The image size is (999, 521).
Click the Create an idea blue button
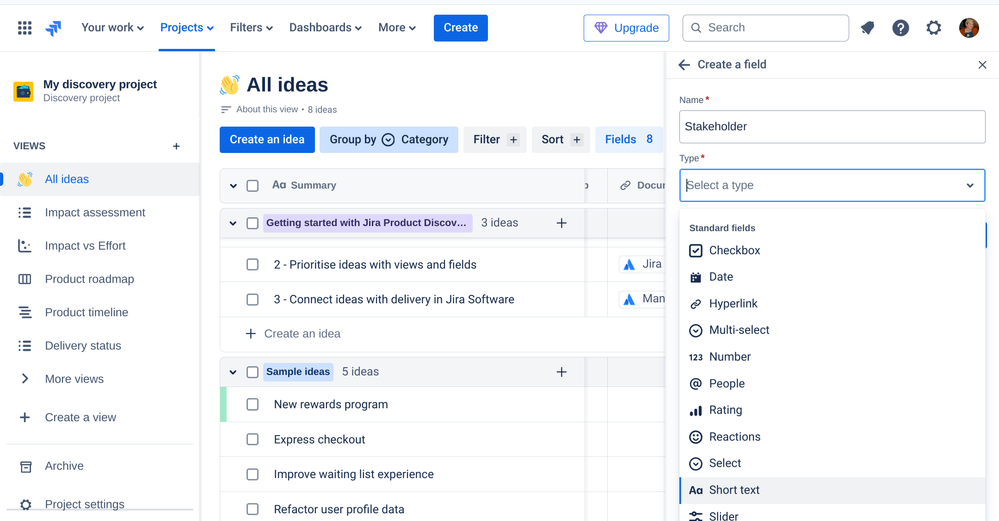(267, 140)
